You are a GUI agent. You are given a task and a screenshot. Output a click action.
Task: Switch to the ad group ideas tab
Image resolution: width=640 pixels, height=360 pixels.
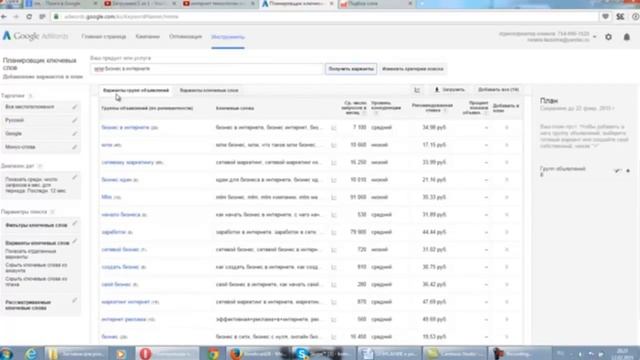coord(136,90)
